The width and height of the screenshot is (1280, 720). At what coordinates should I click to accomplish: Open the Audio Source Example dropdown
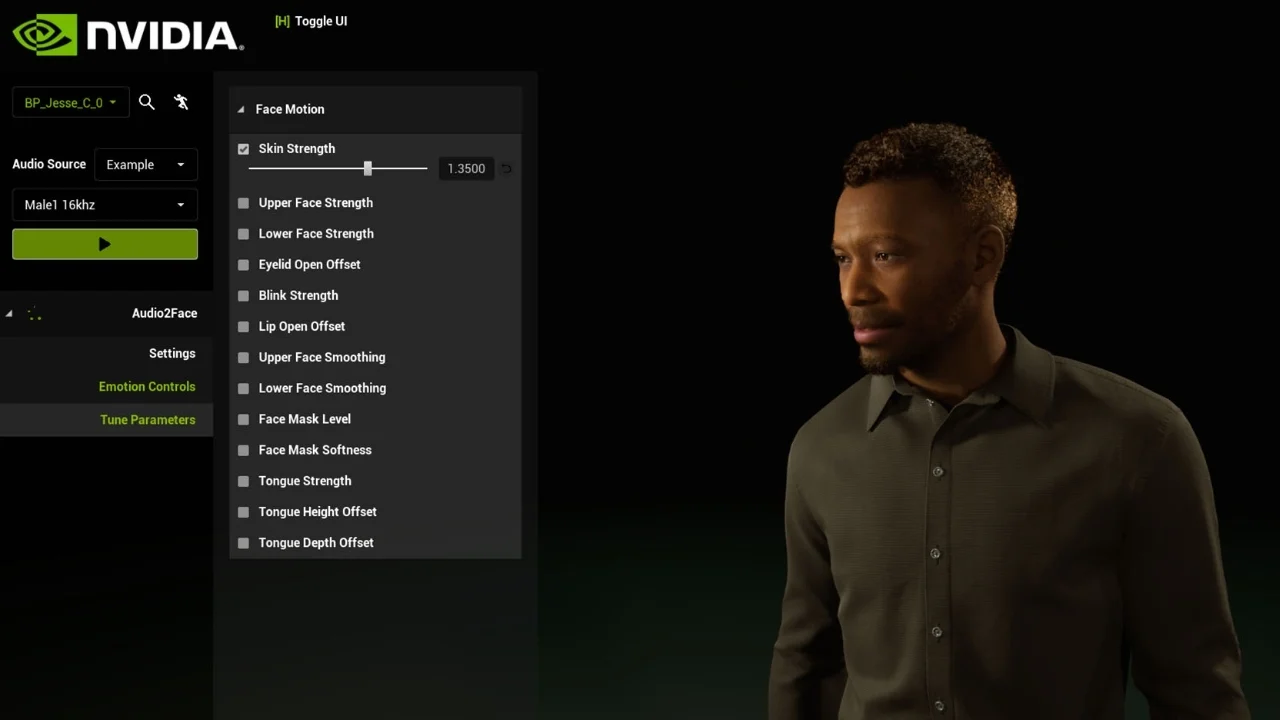[145, 164]
